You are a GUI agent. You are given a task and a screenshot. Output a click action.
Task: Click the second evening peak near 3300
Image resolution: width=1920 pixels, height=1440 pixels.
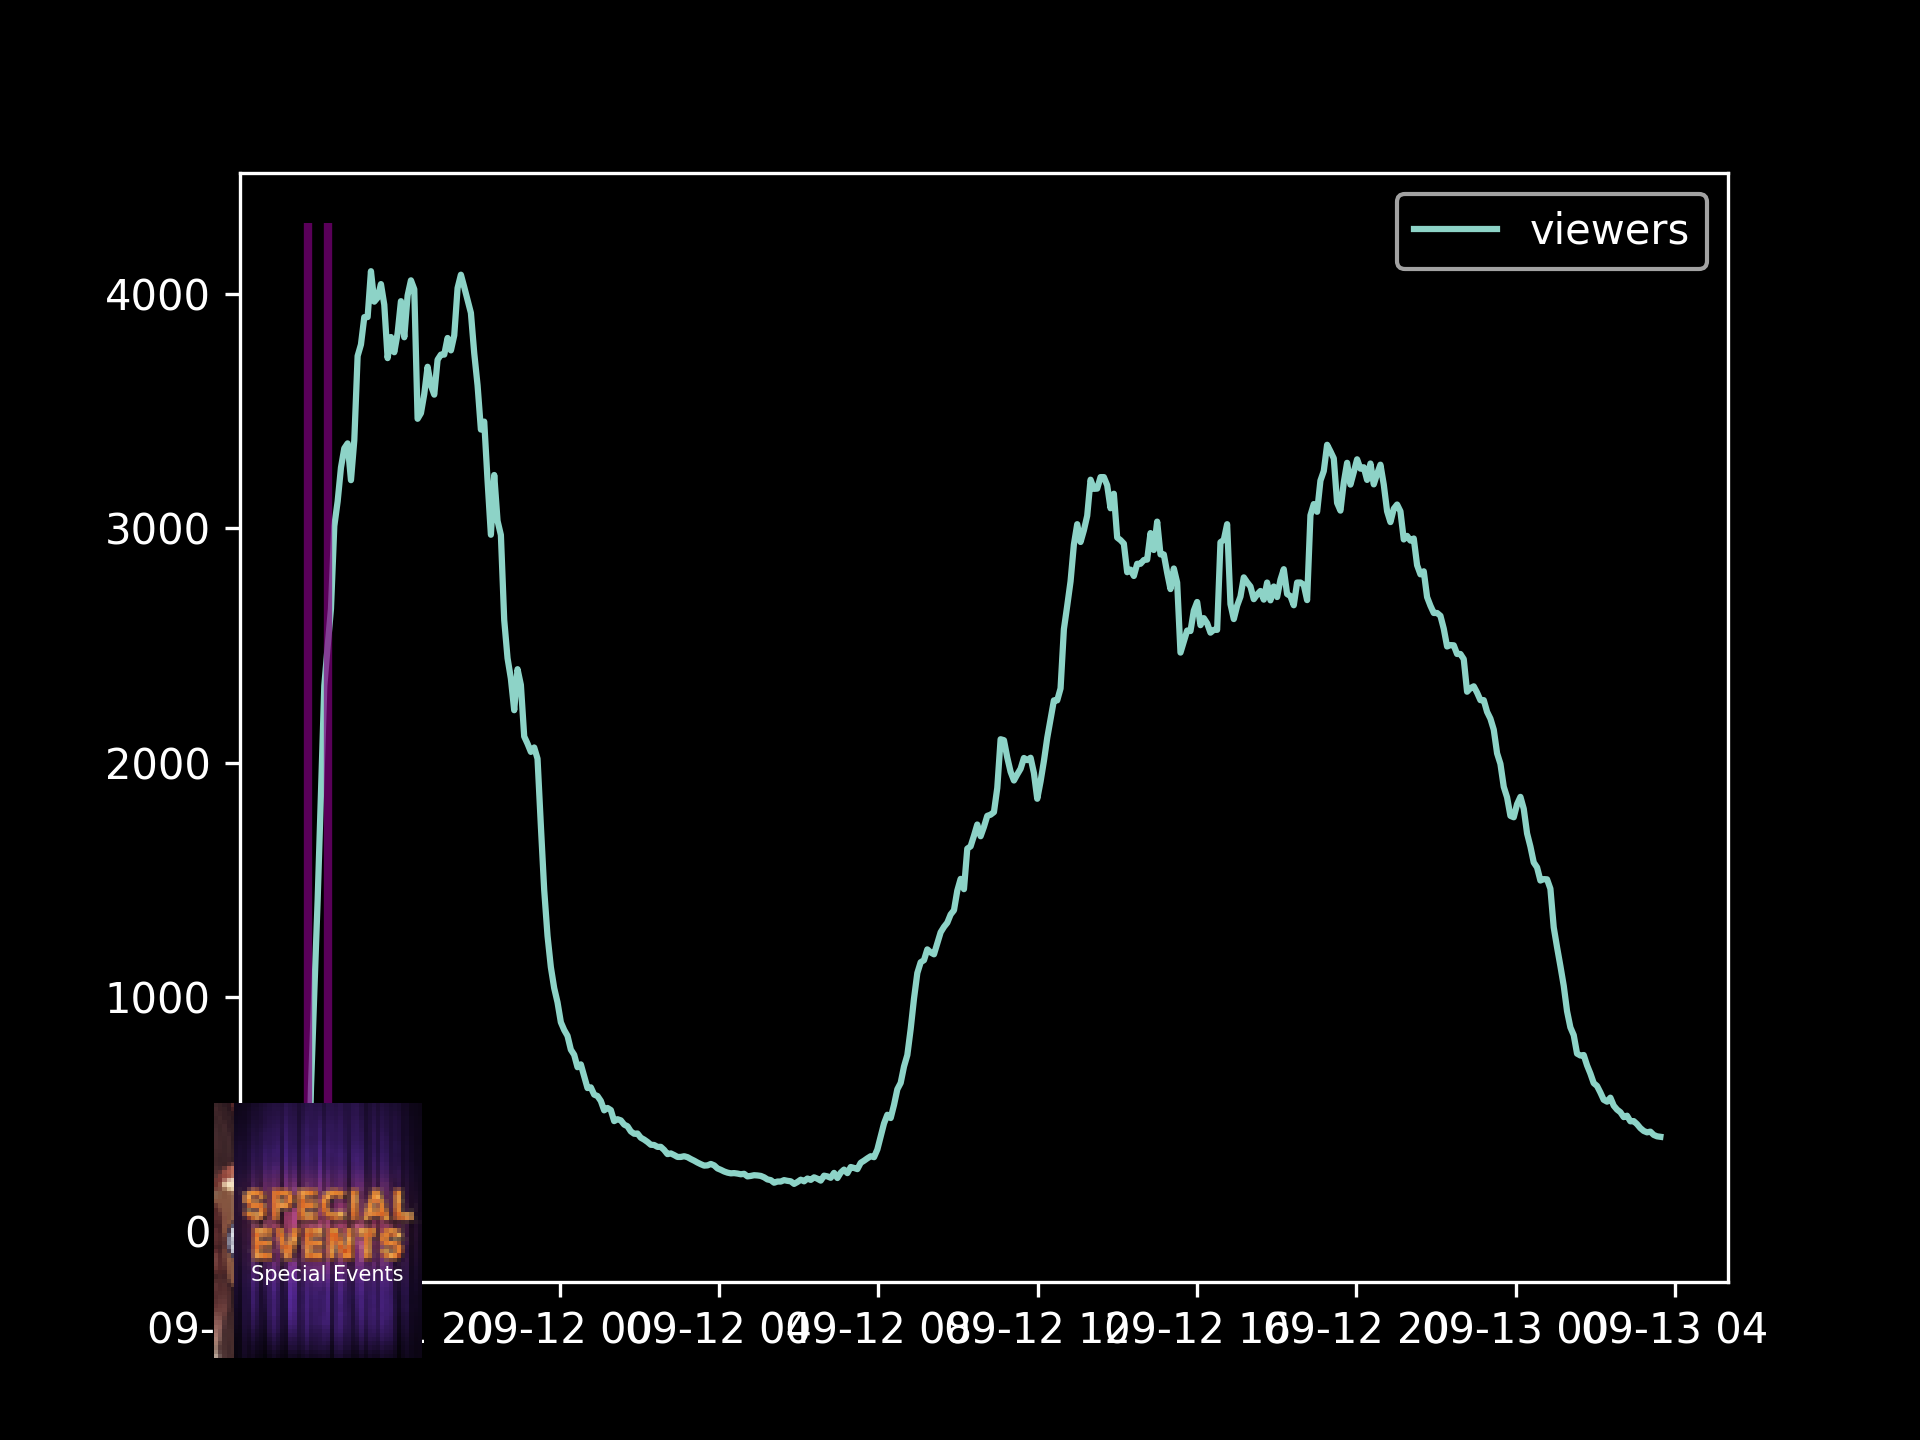1327,446
